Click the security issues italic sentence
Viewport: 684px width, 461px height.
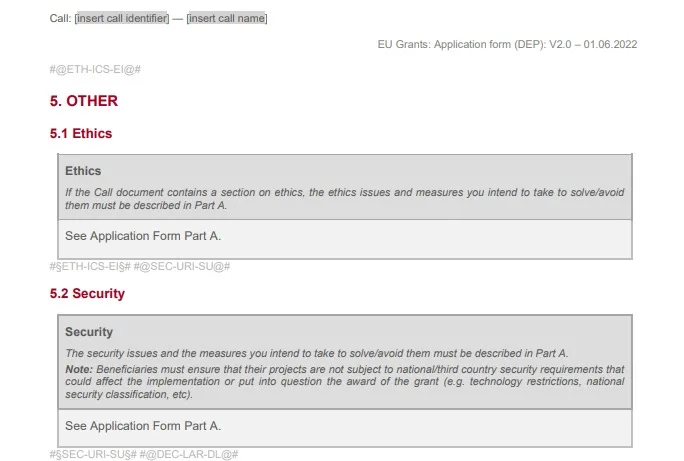tap(317, 353)
